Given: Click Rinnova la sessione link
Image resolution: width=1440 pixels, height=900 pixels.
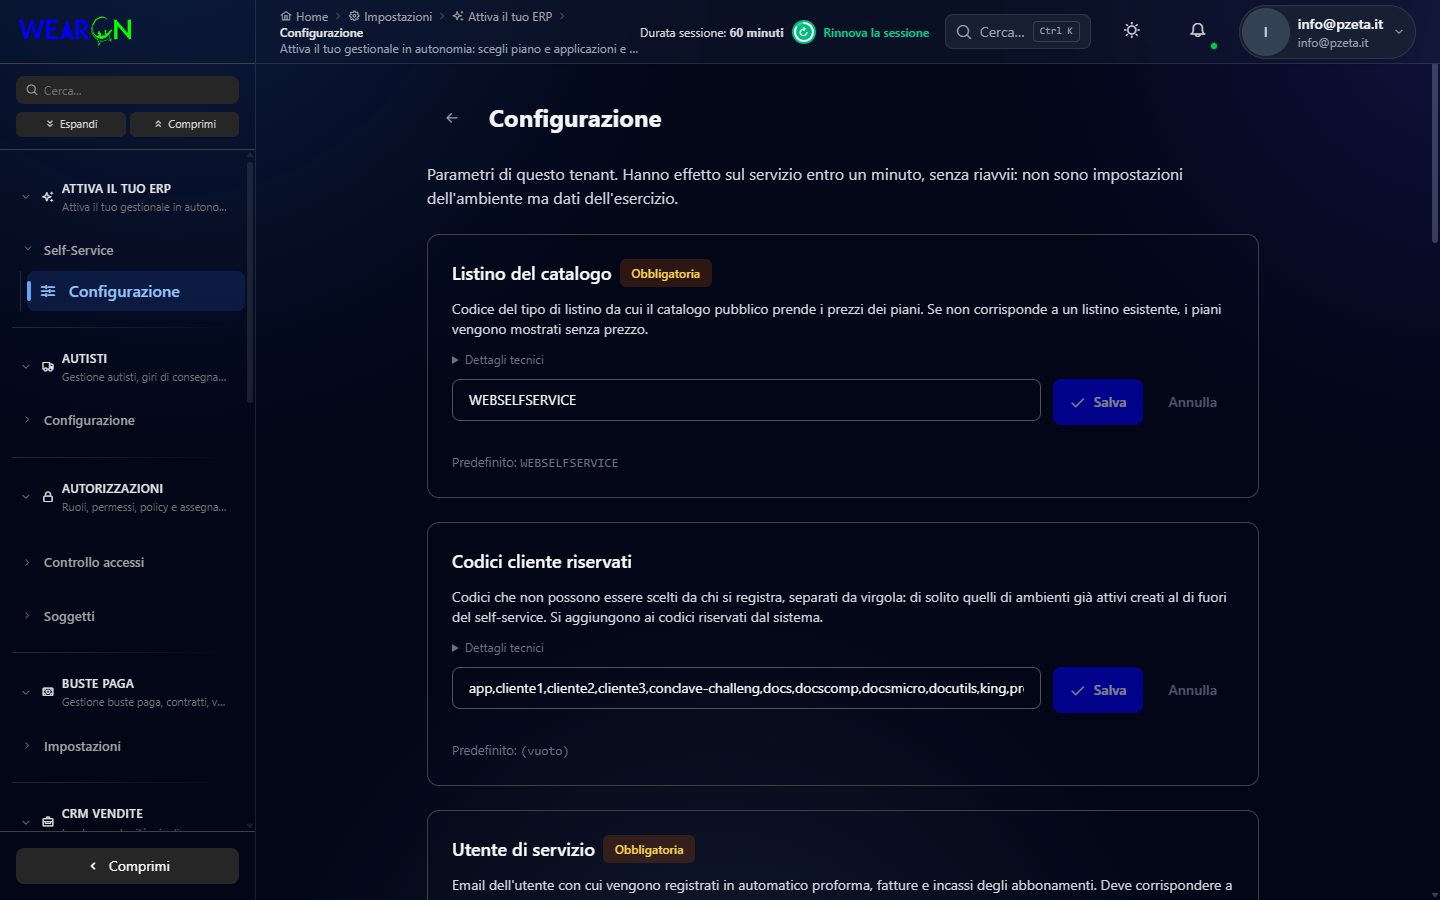Looking at the screenshot, I should coord(876,33).
